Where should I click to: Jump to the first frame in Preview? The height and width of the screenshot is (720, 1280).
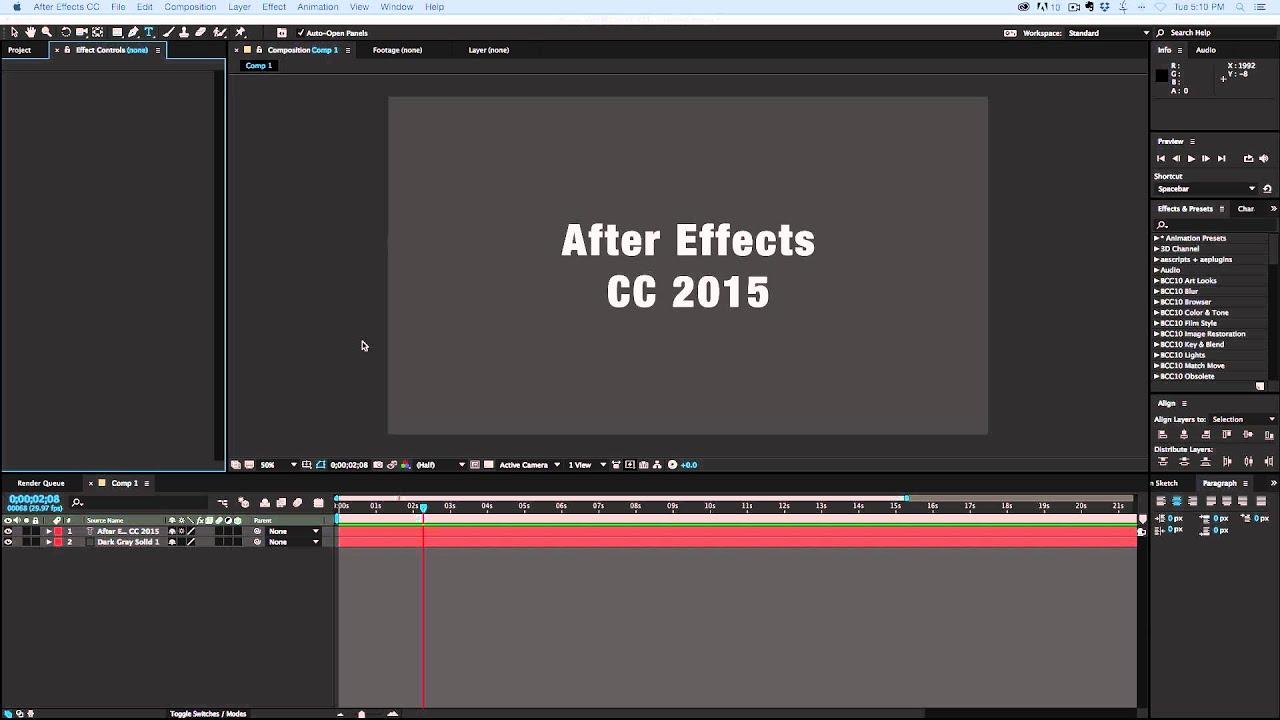(x=1161, y=159)
